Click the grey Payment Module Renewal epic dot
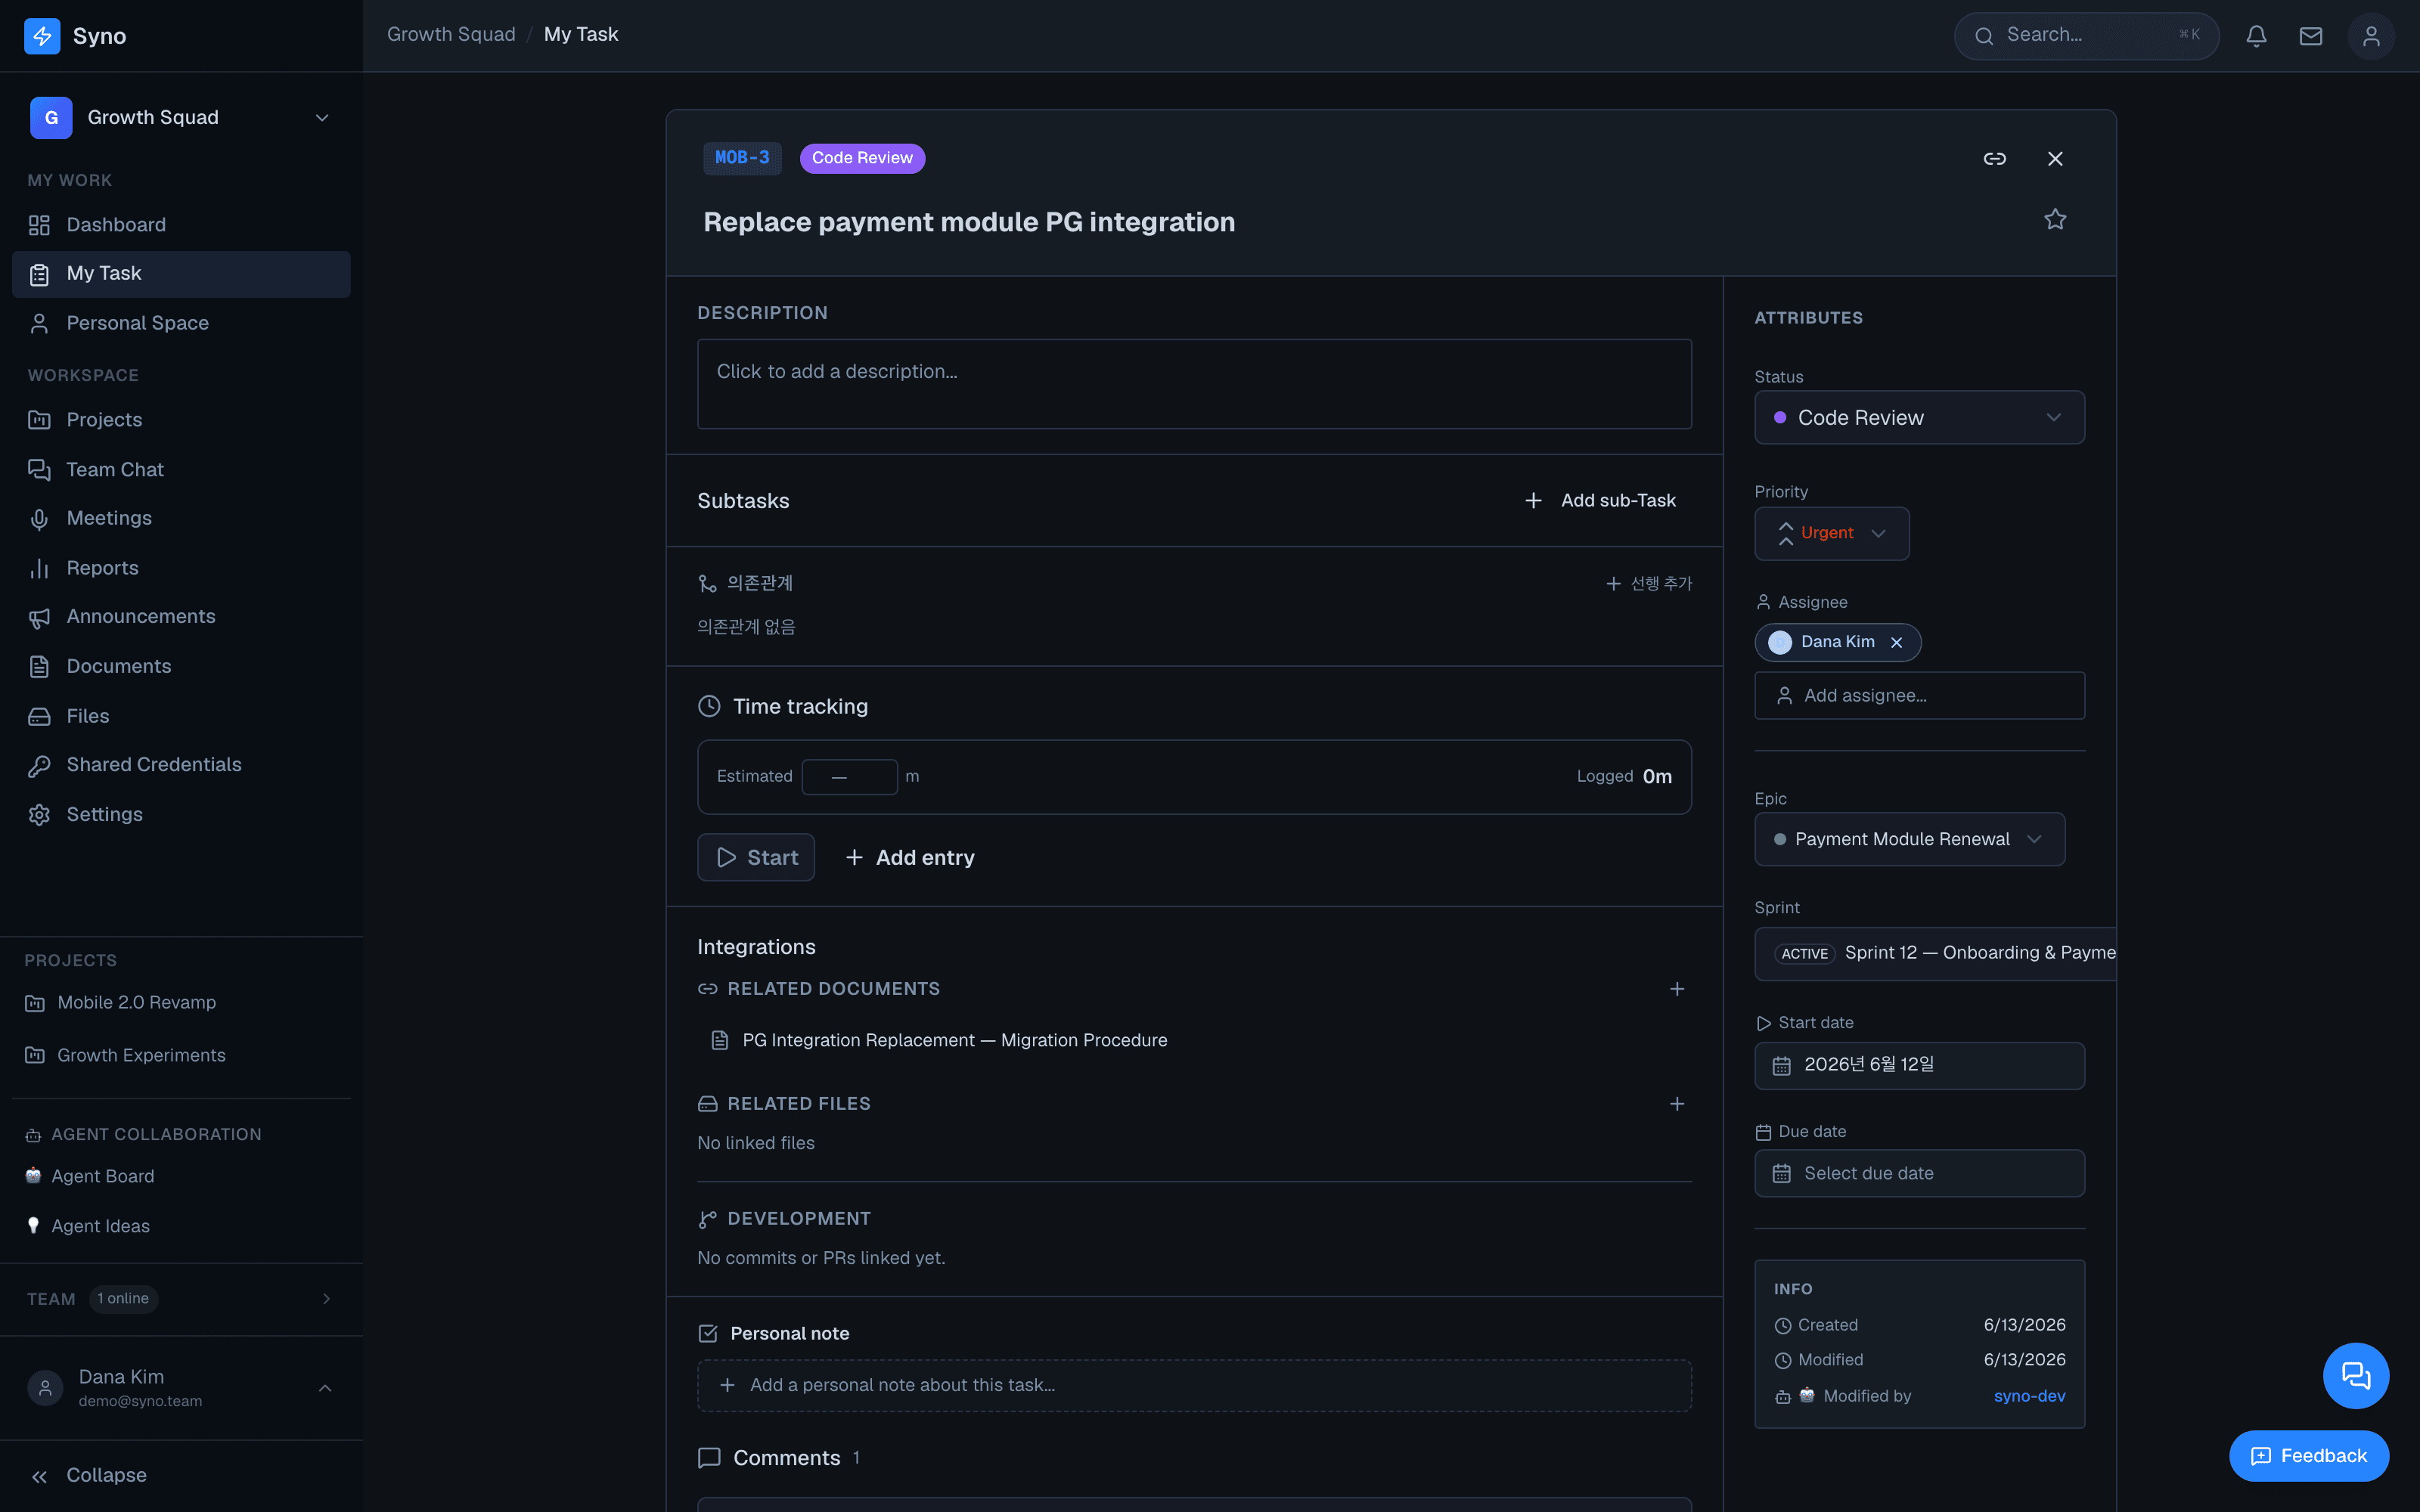The image size is (2420, 1512). click(1780, 839)
